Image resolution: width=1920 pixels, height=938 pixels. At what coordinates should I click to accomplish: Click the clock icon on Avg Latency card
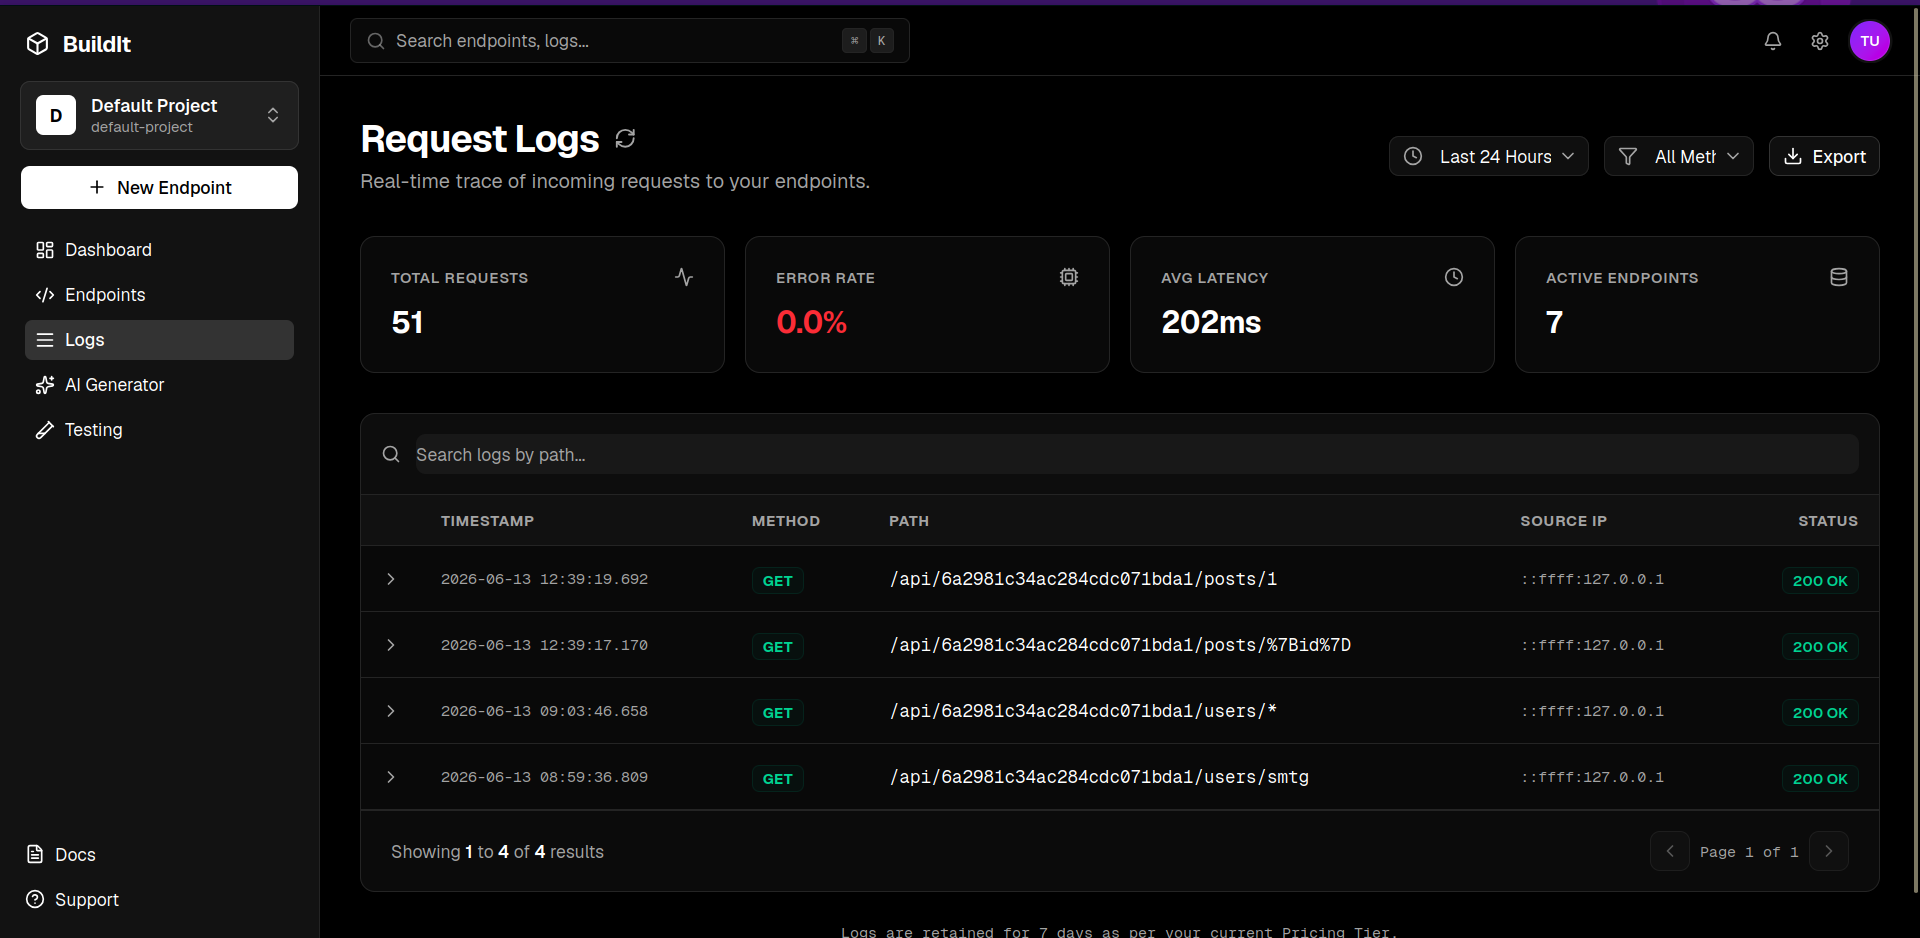pos(1454,277)
